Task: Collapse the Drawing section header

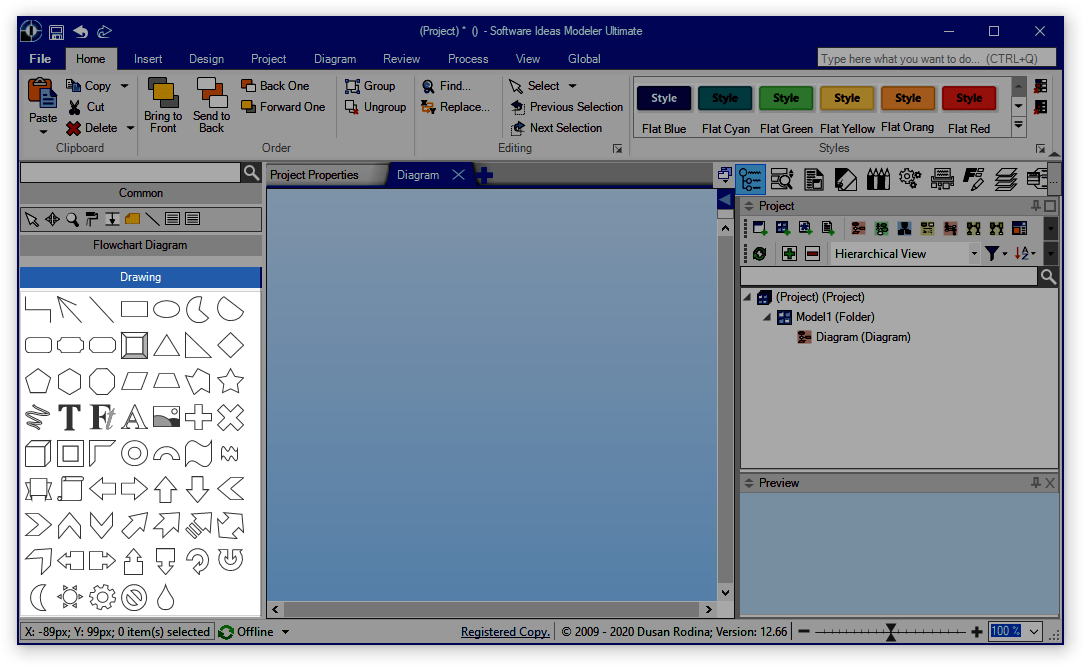Action: click(x=141, y=276)
